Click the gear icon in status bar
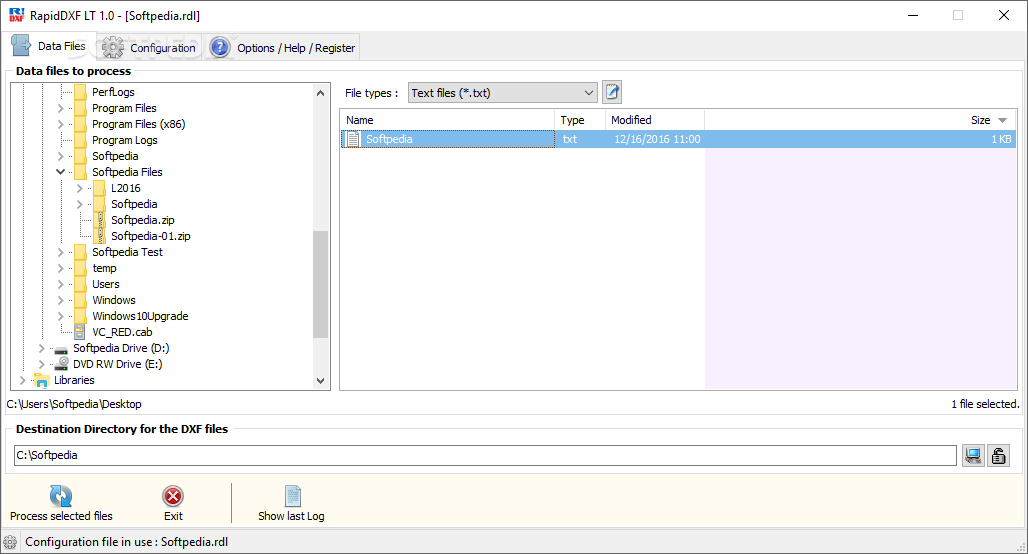 tap(10, 542)
